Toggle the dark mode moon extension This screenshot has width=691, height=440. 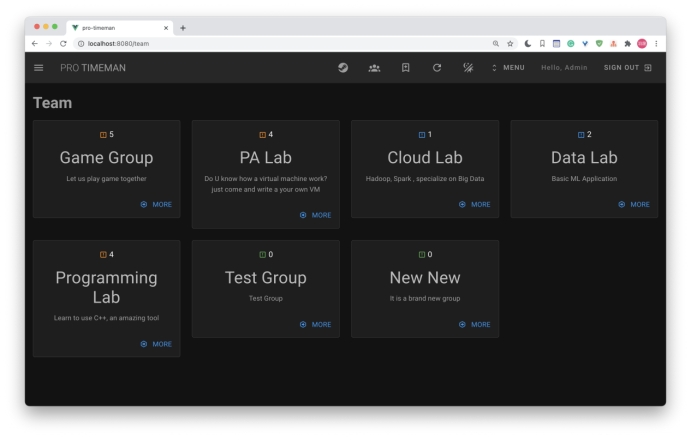coord(527,43)
